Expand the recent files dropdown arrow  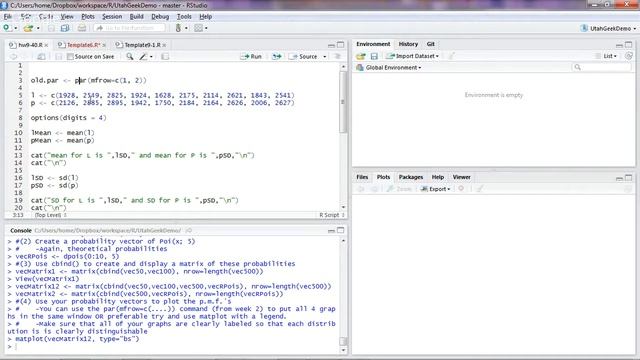pyautogui.click(x=38, y=28)
